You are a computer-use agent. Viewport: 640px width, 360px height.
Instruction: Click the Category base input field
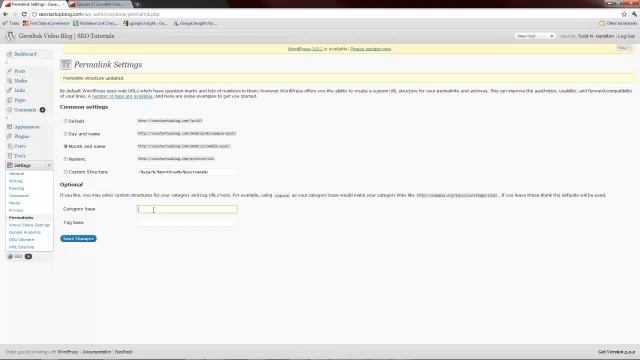pyautogui.click(x=187, y=209)
